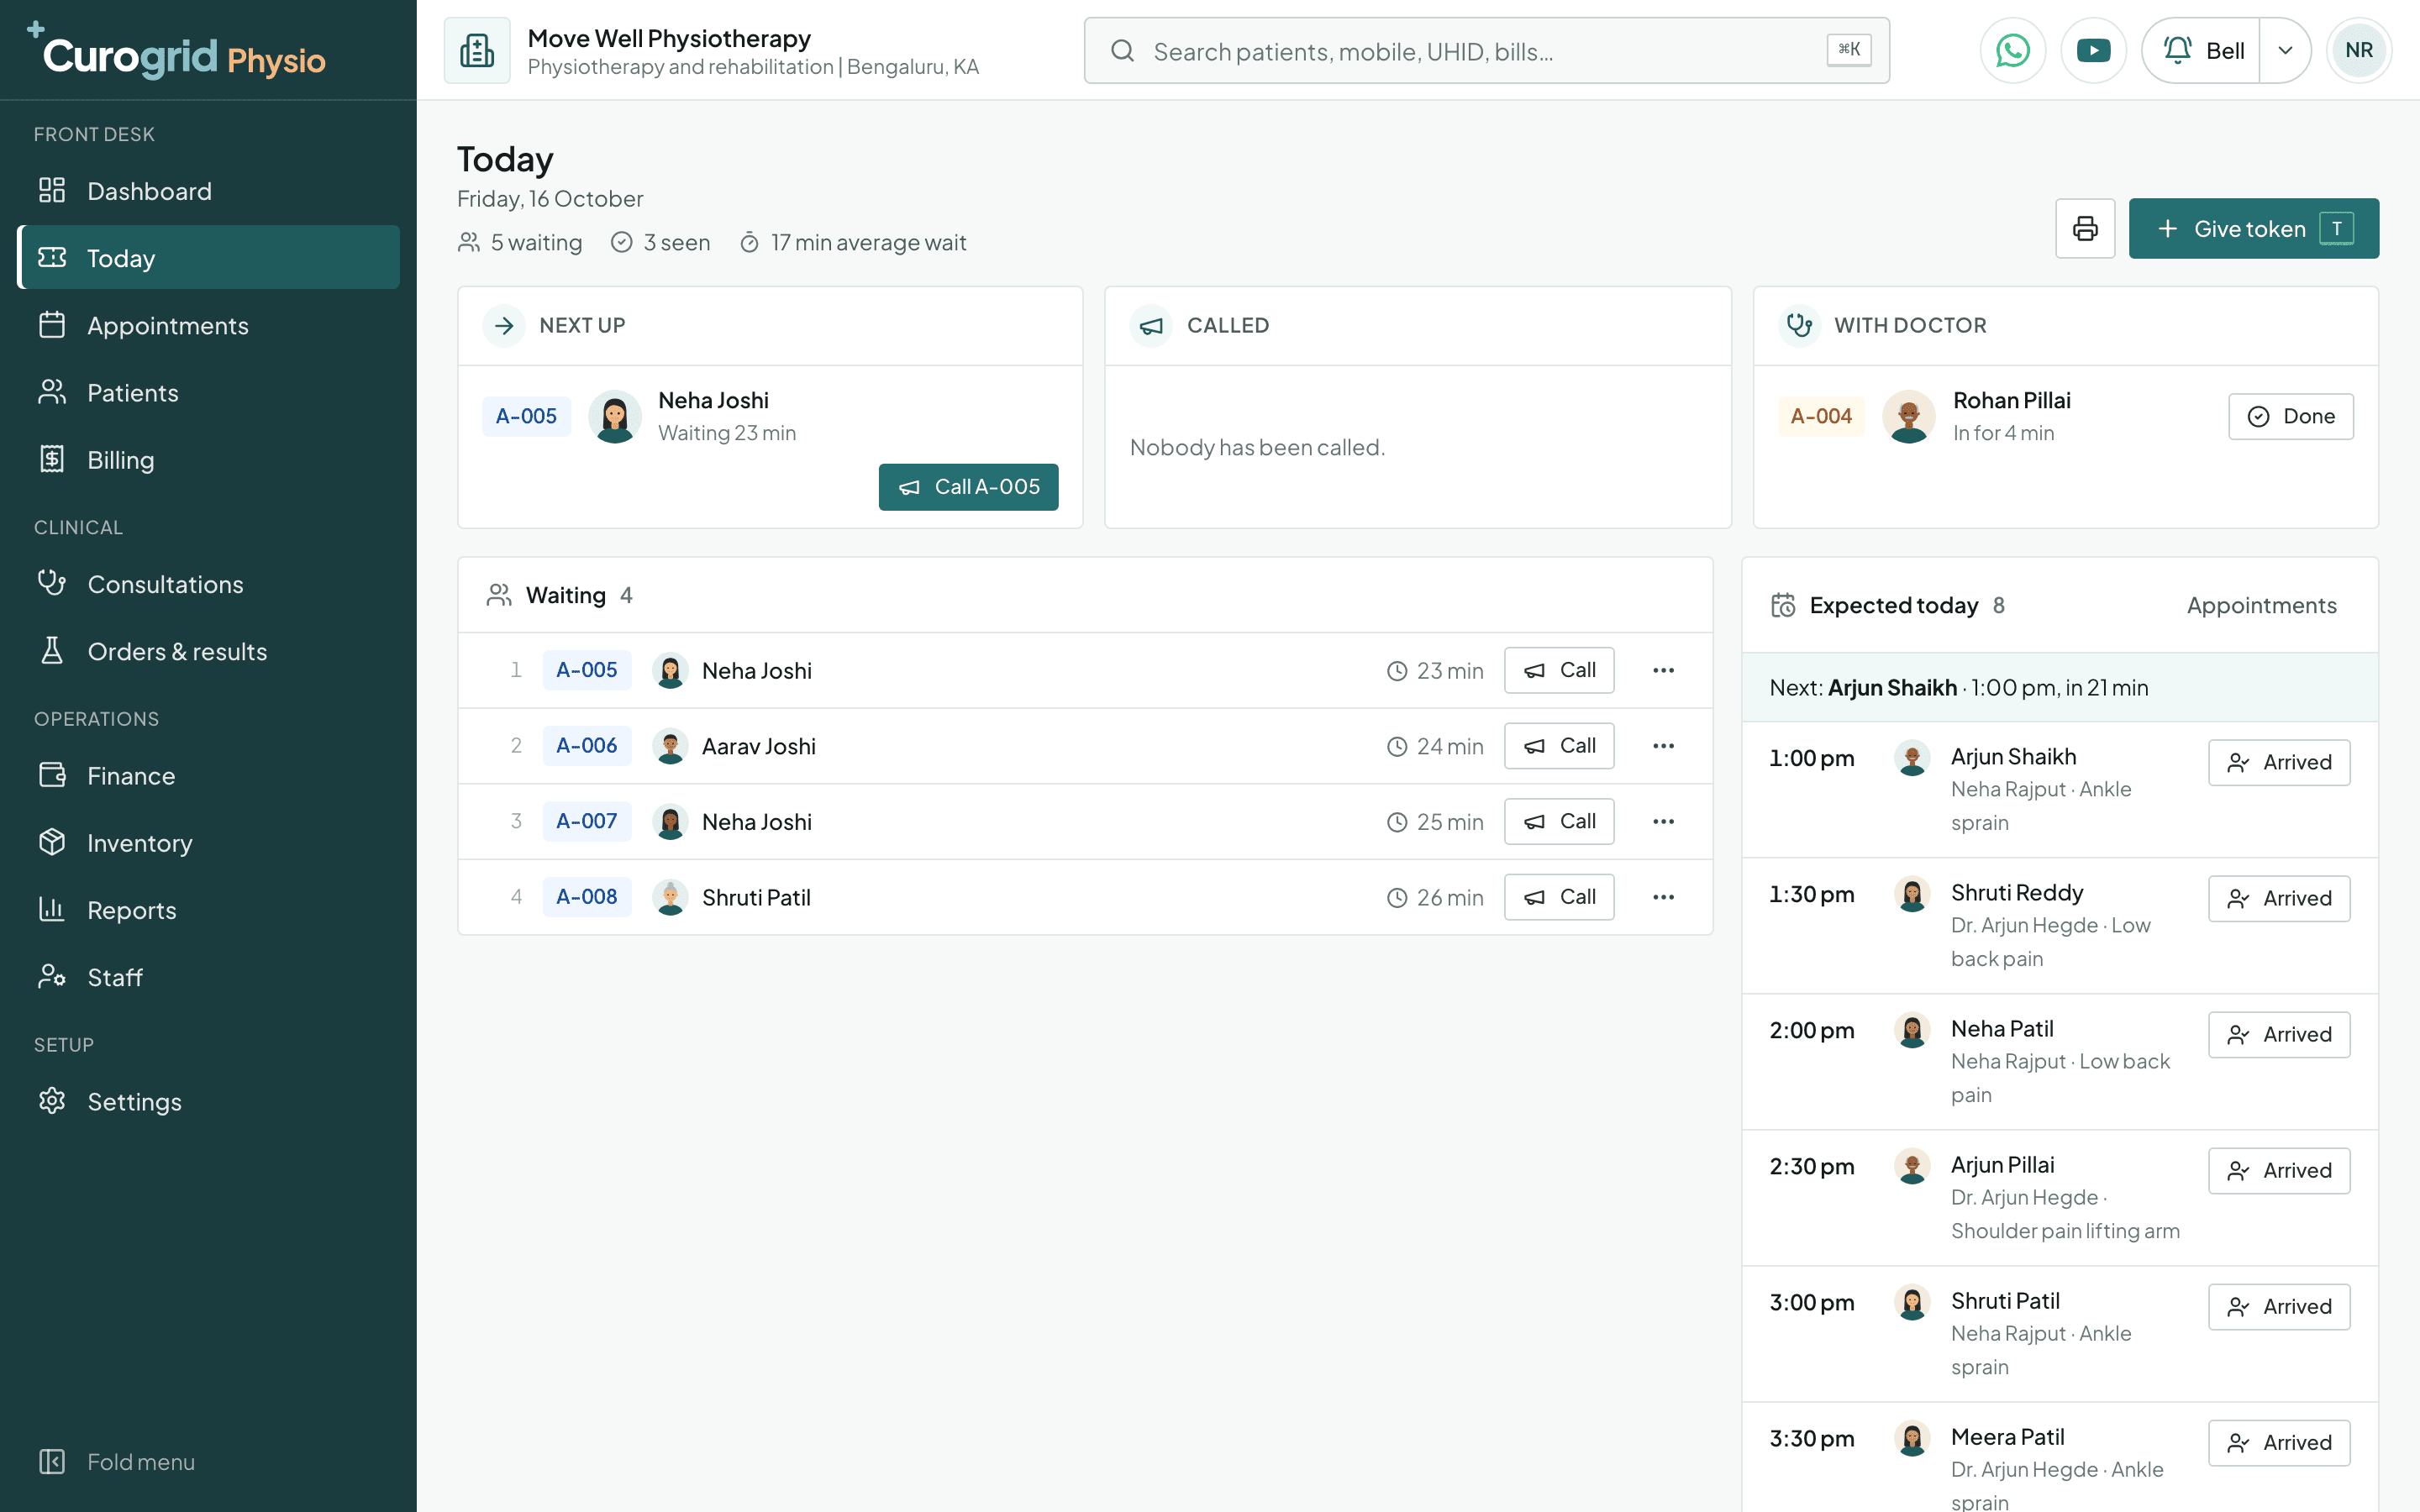Call Shruti Patil token A-008
This screenshot has height=1512, width=2420.
pyautogui.click(x=1559, y=897)
